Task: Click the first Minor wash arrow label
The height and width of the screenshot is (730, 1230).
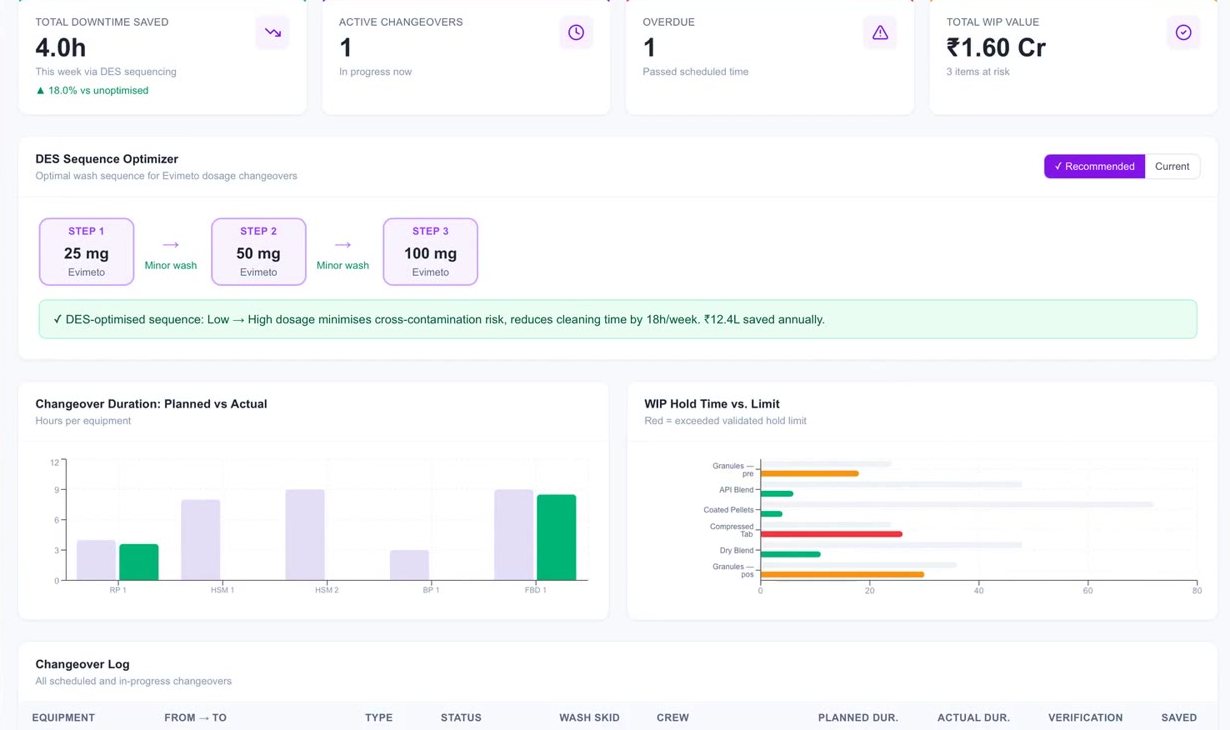Action: (x=171, y=265)
